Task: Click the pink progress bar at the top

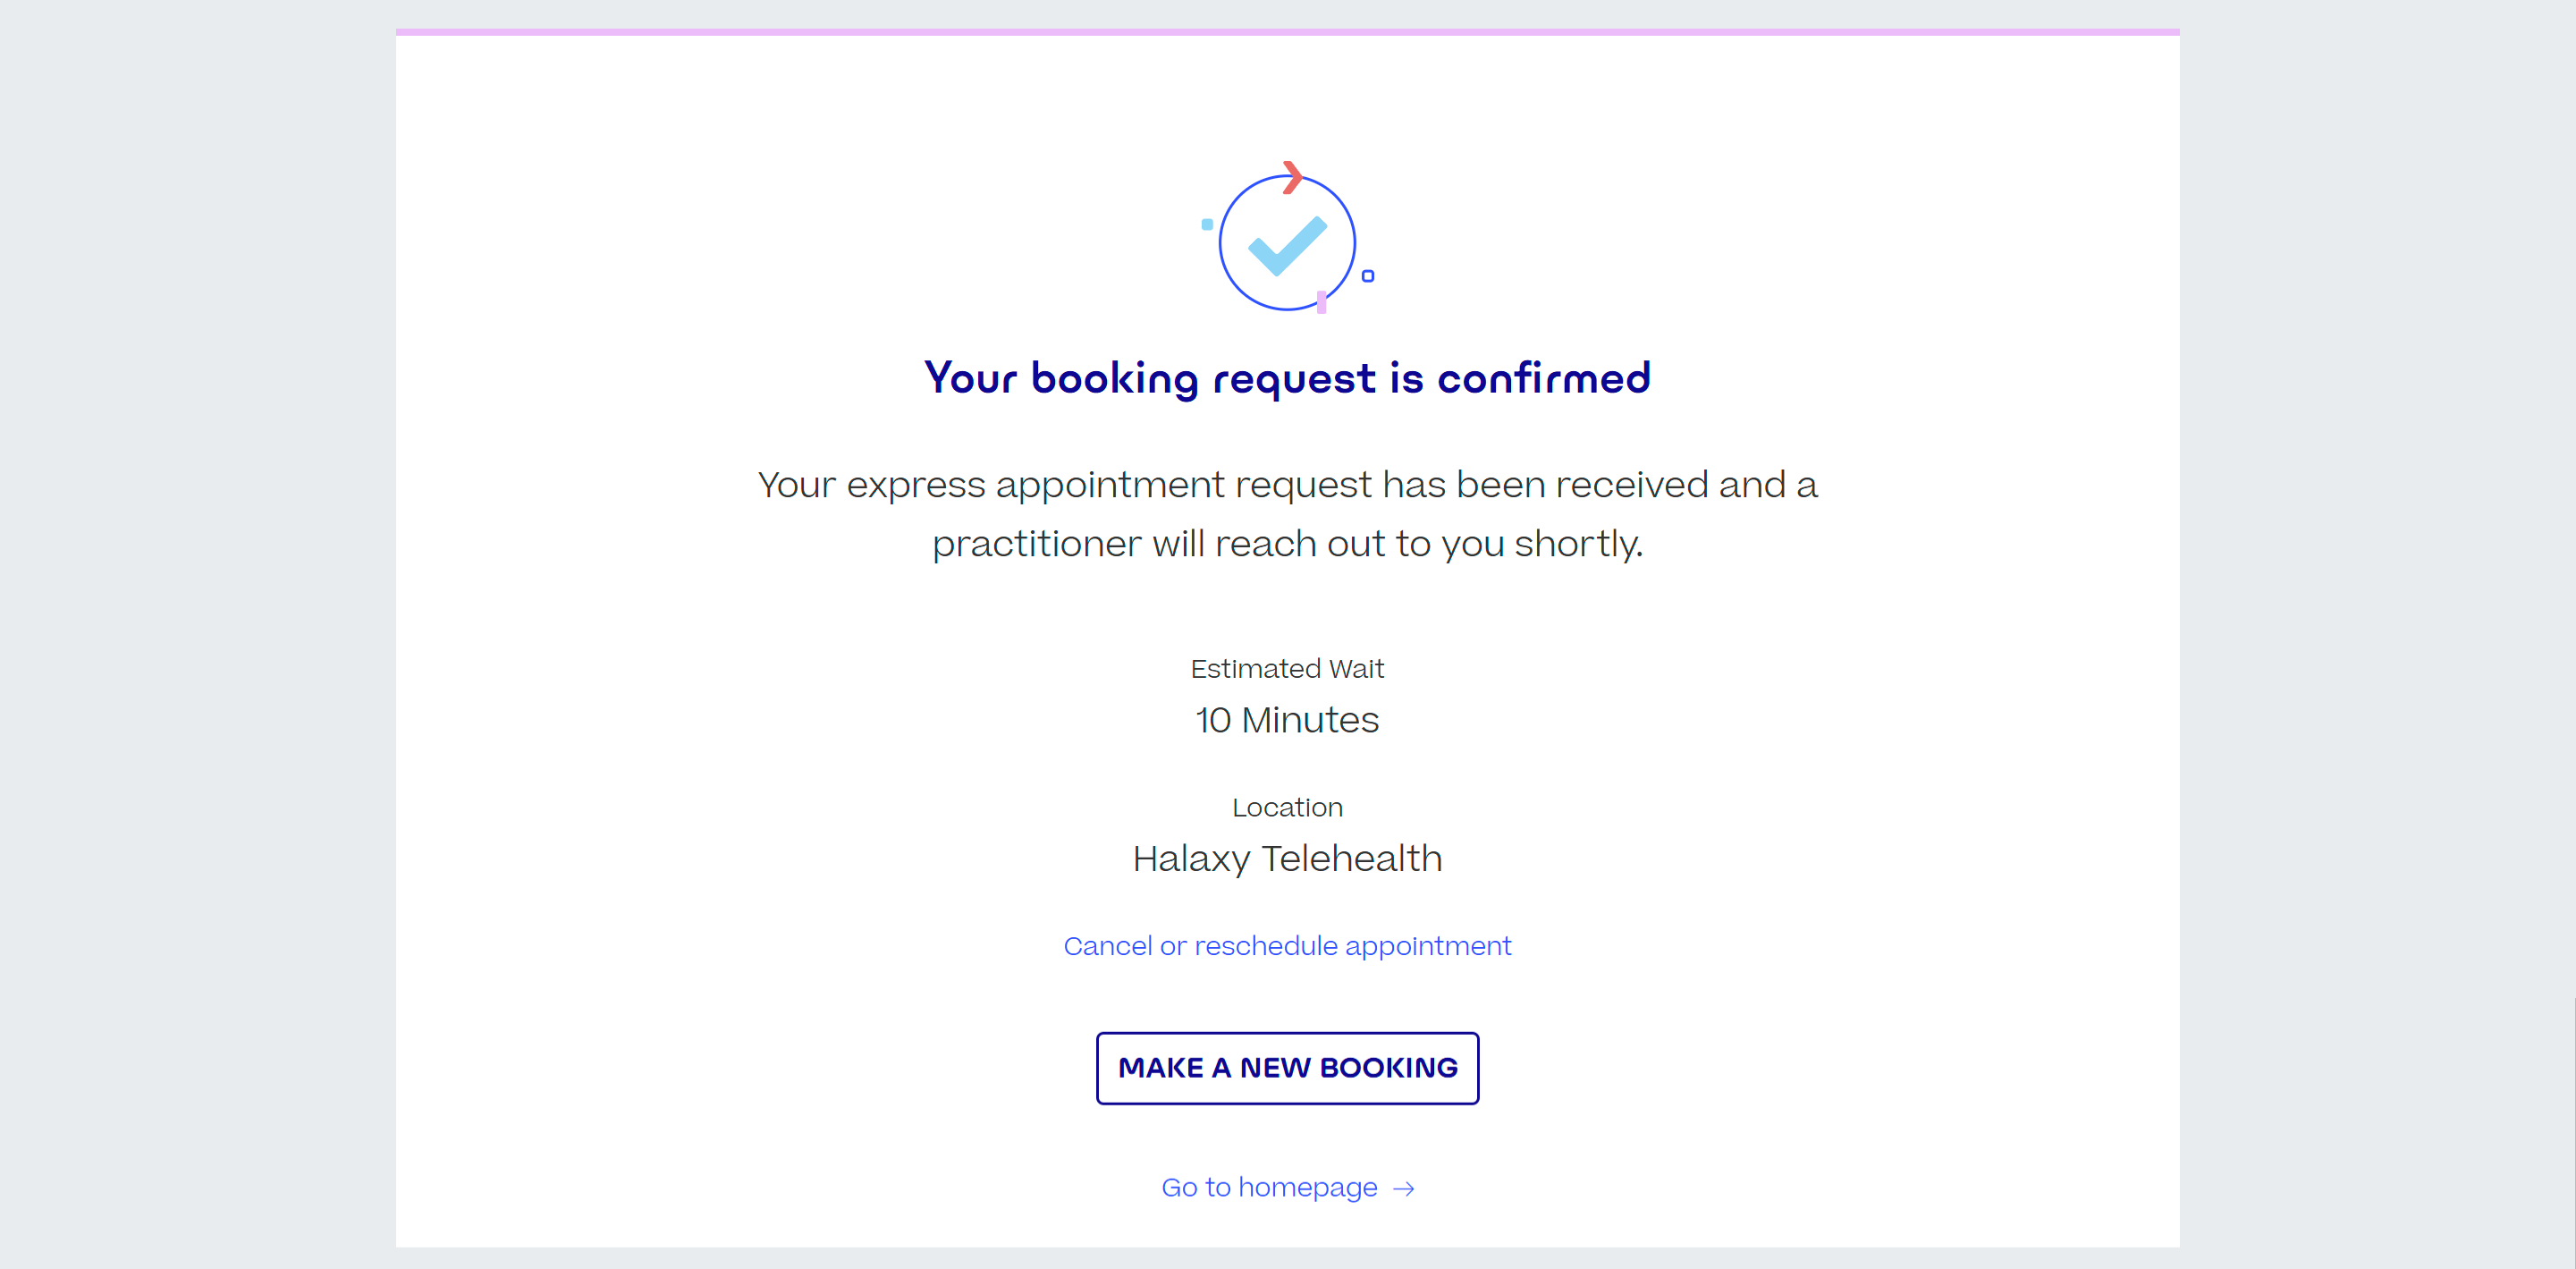Action: click(1287, 32)
